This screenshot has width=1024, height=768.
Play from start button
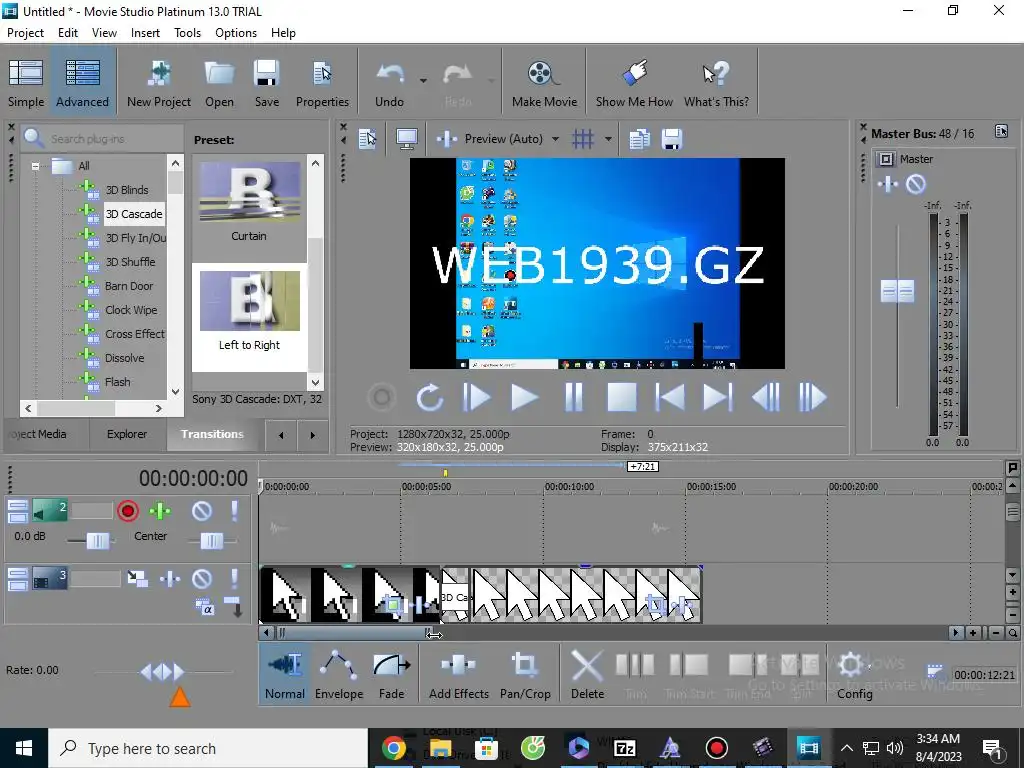pos(476,397)
